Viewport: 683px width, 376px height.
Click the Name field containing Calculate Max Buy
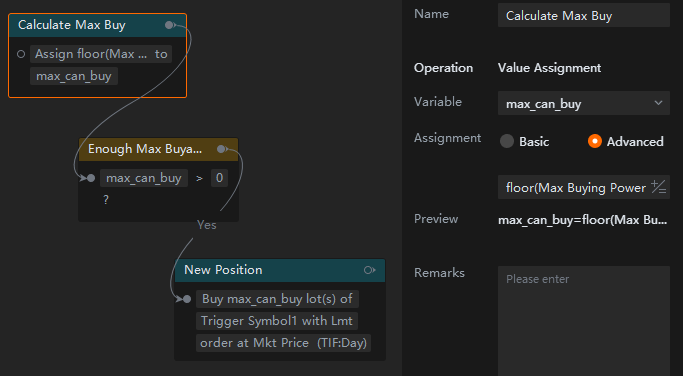coord(584,16)
